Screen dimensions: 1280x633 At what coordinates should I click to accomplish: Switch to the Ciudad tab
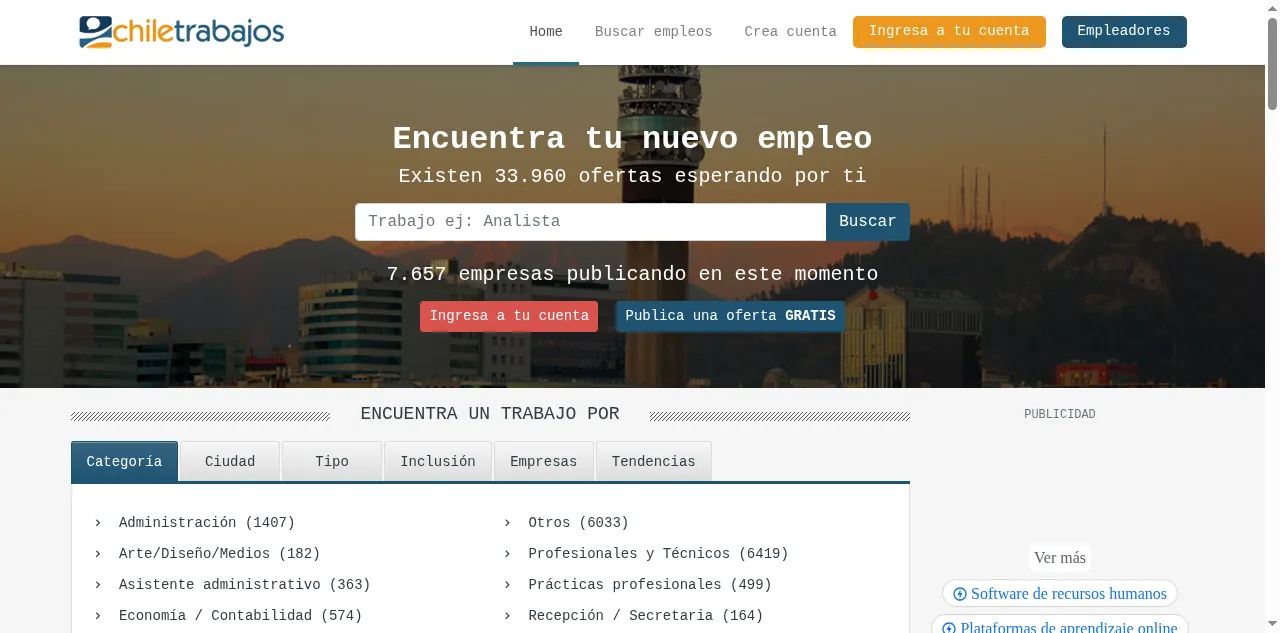230,462
